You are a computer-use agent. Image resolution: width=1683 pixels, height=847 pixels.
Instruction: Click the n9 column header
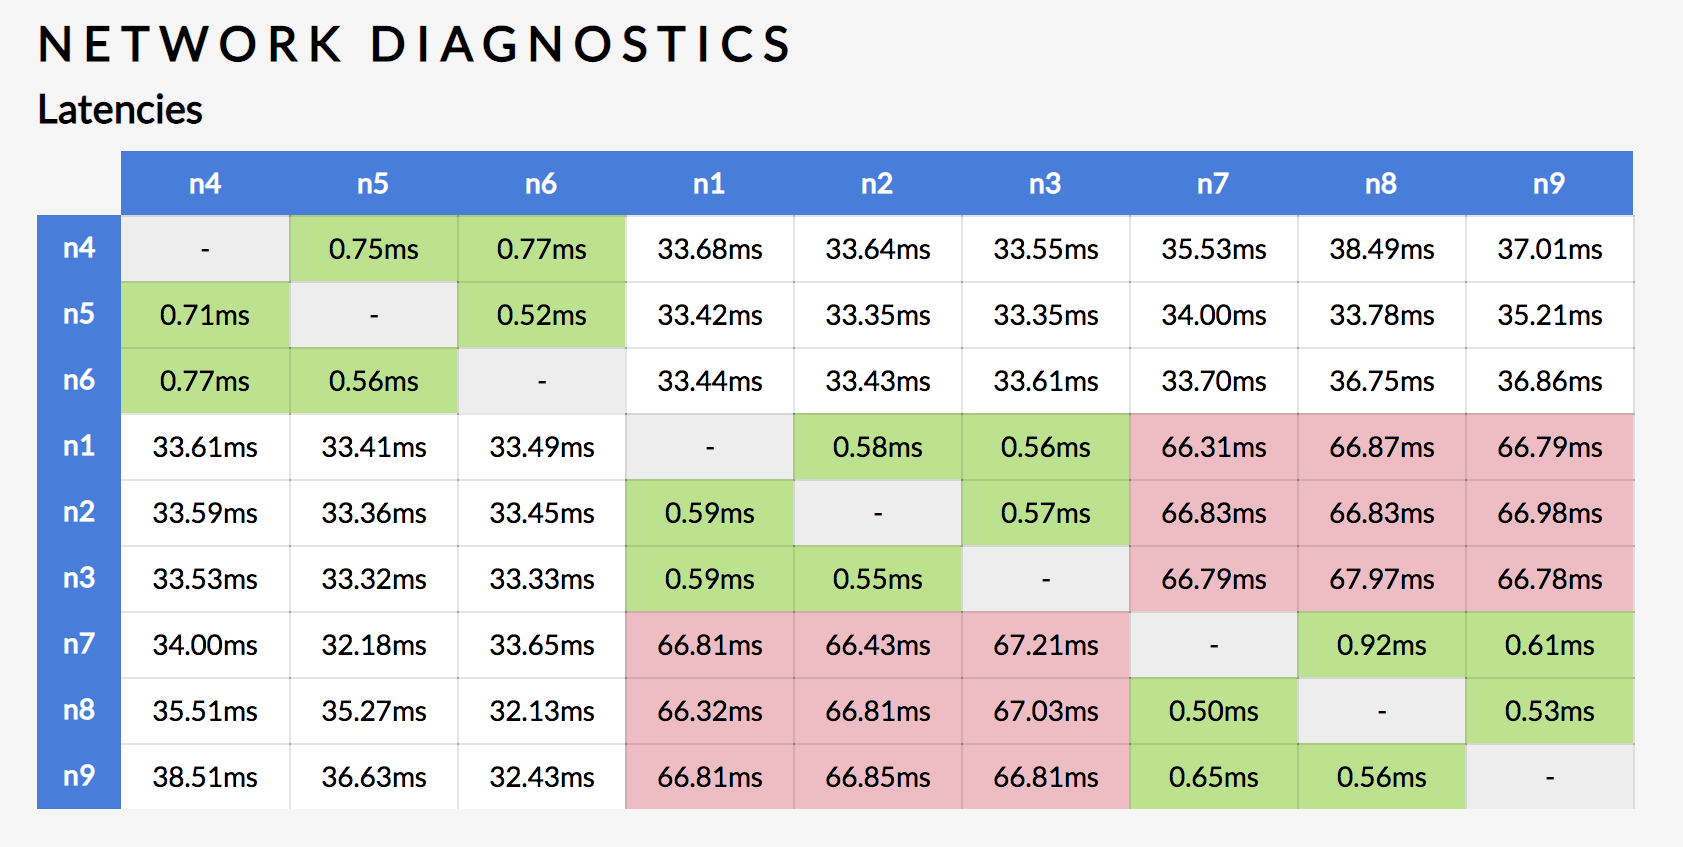[x=1549, y=184]
